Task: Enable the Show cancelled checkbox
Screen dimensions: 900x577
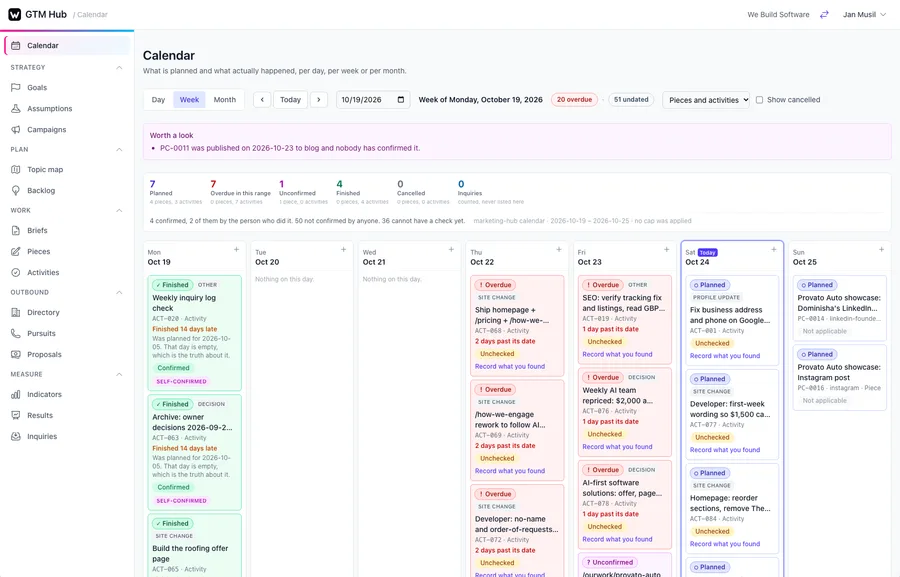Action: 759,100
